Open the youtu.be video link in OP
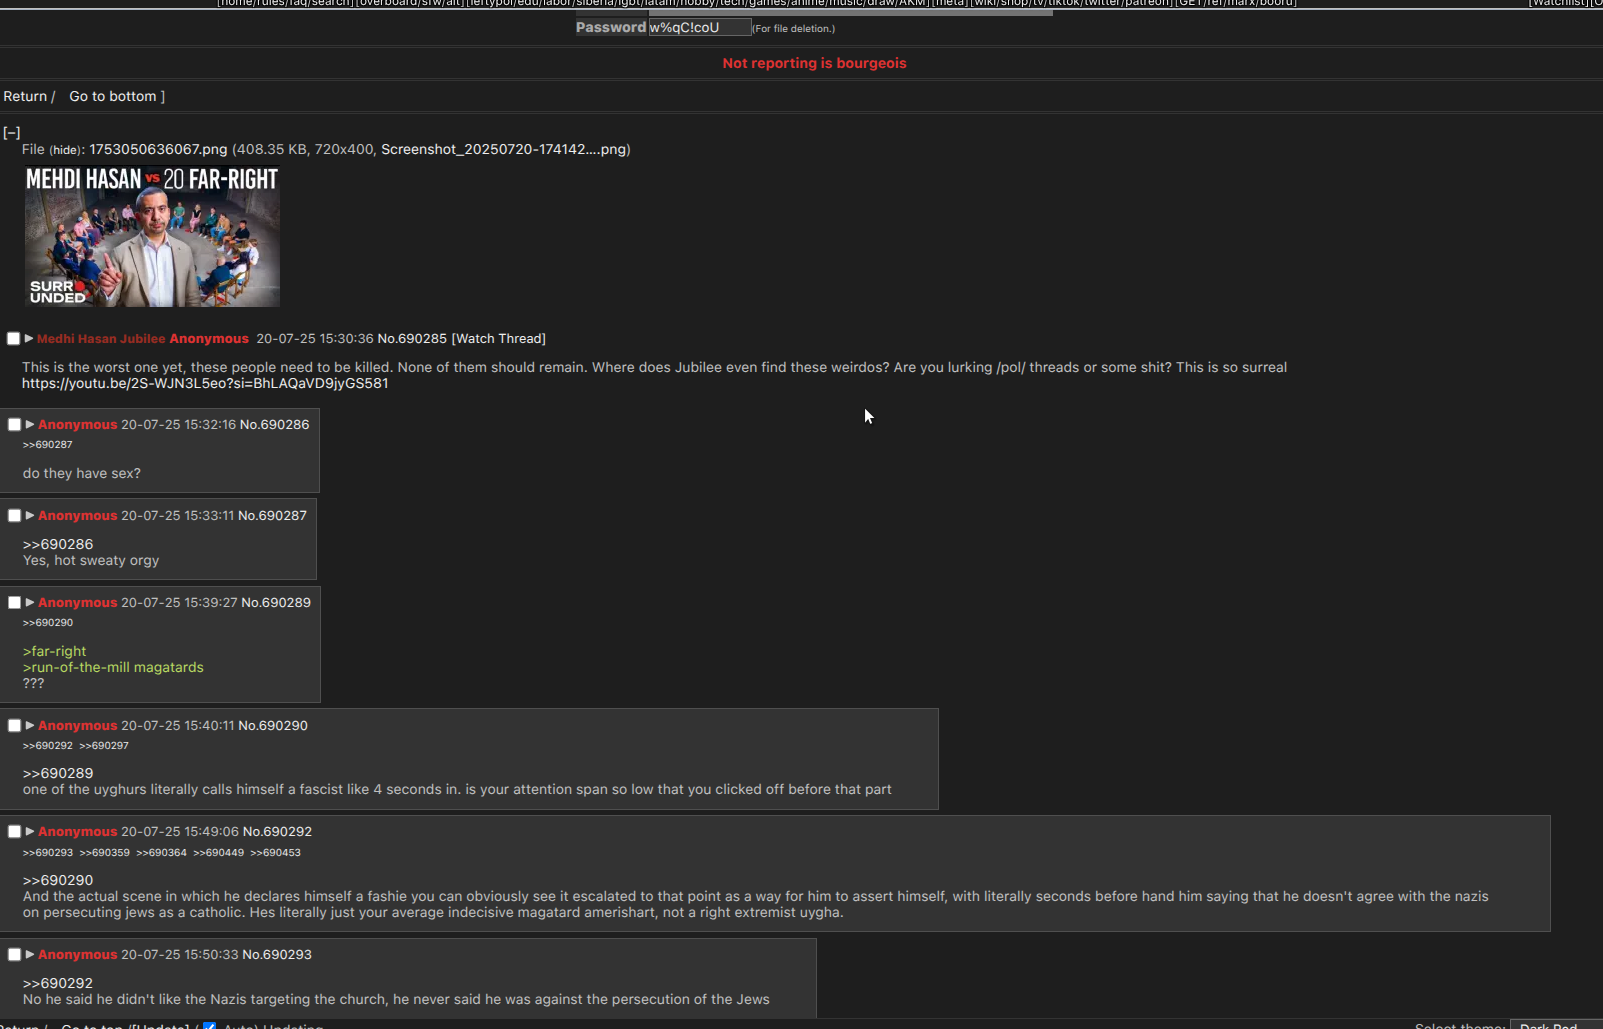 tap(205, 383)
